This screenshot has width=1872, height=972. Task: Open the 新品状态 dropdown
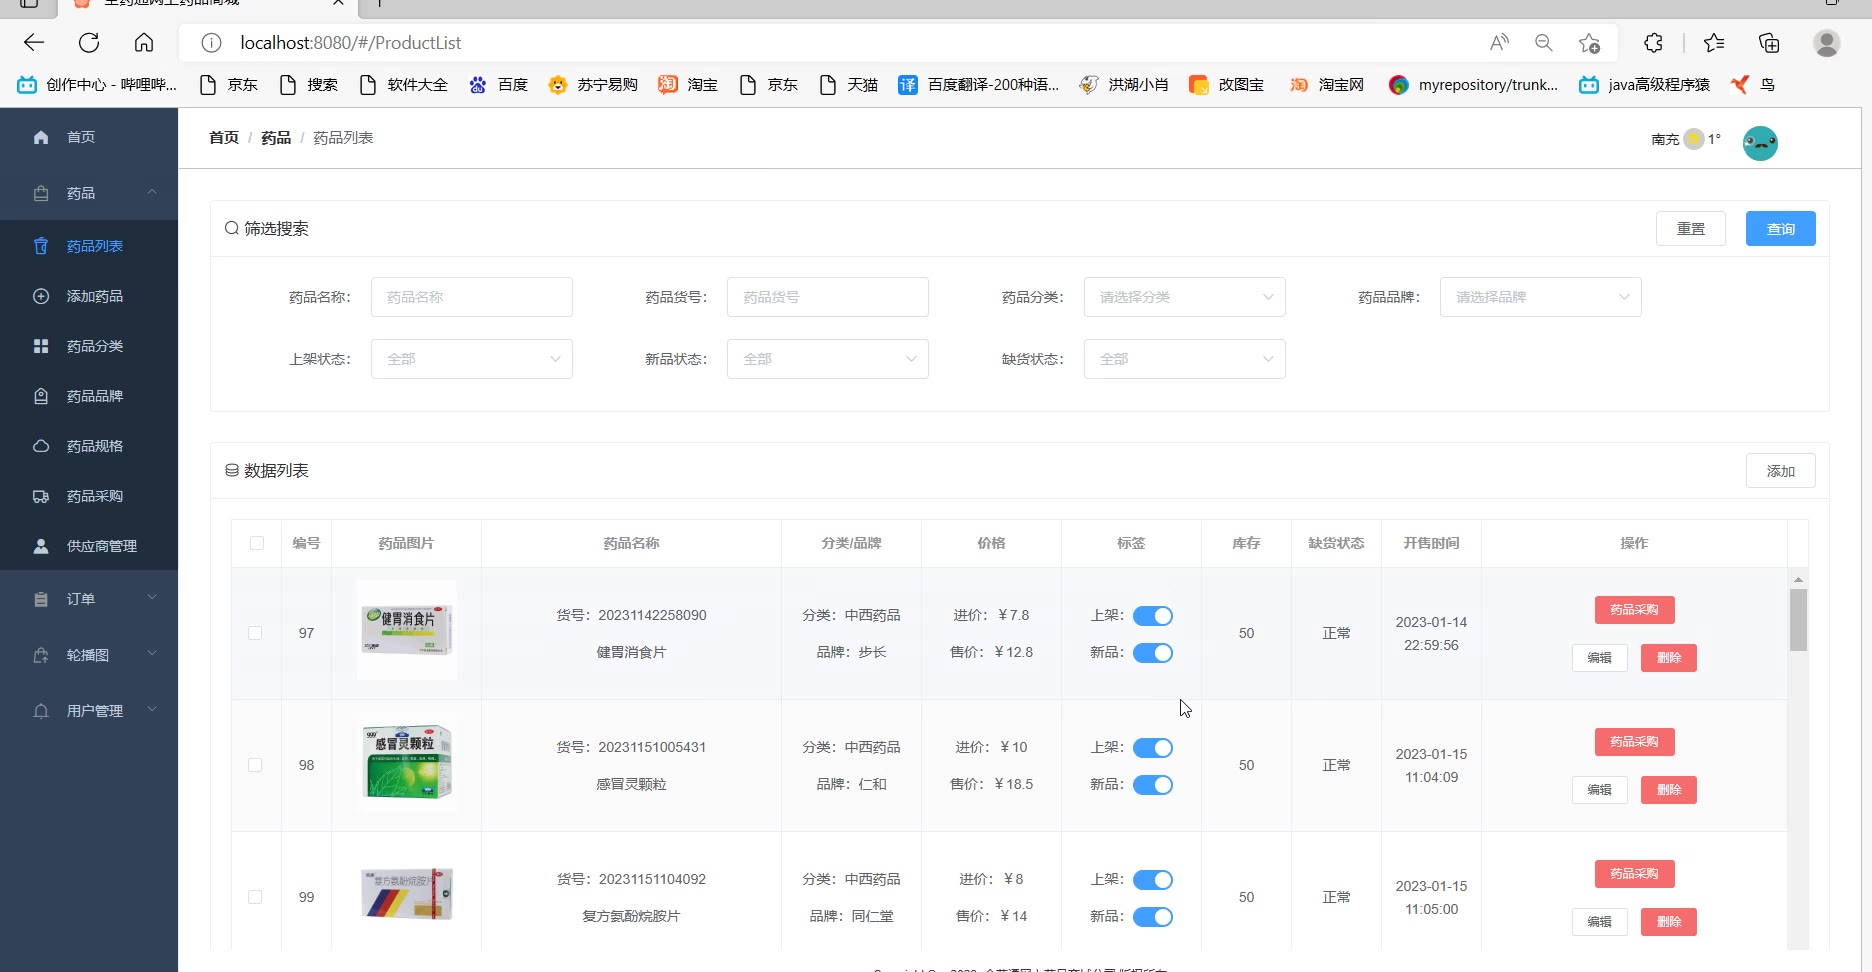[827, 359]
